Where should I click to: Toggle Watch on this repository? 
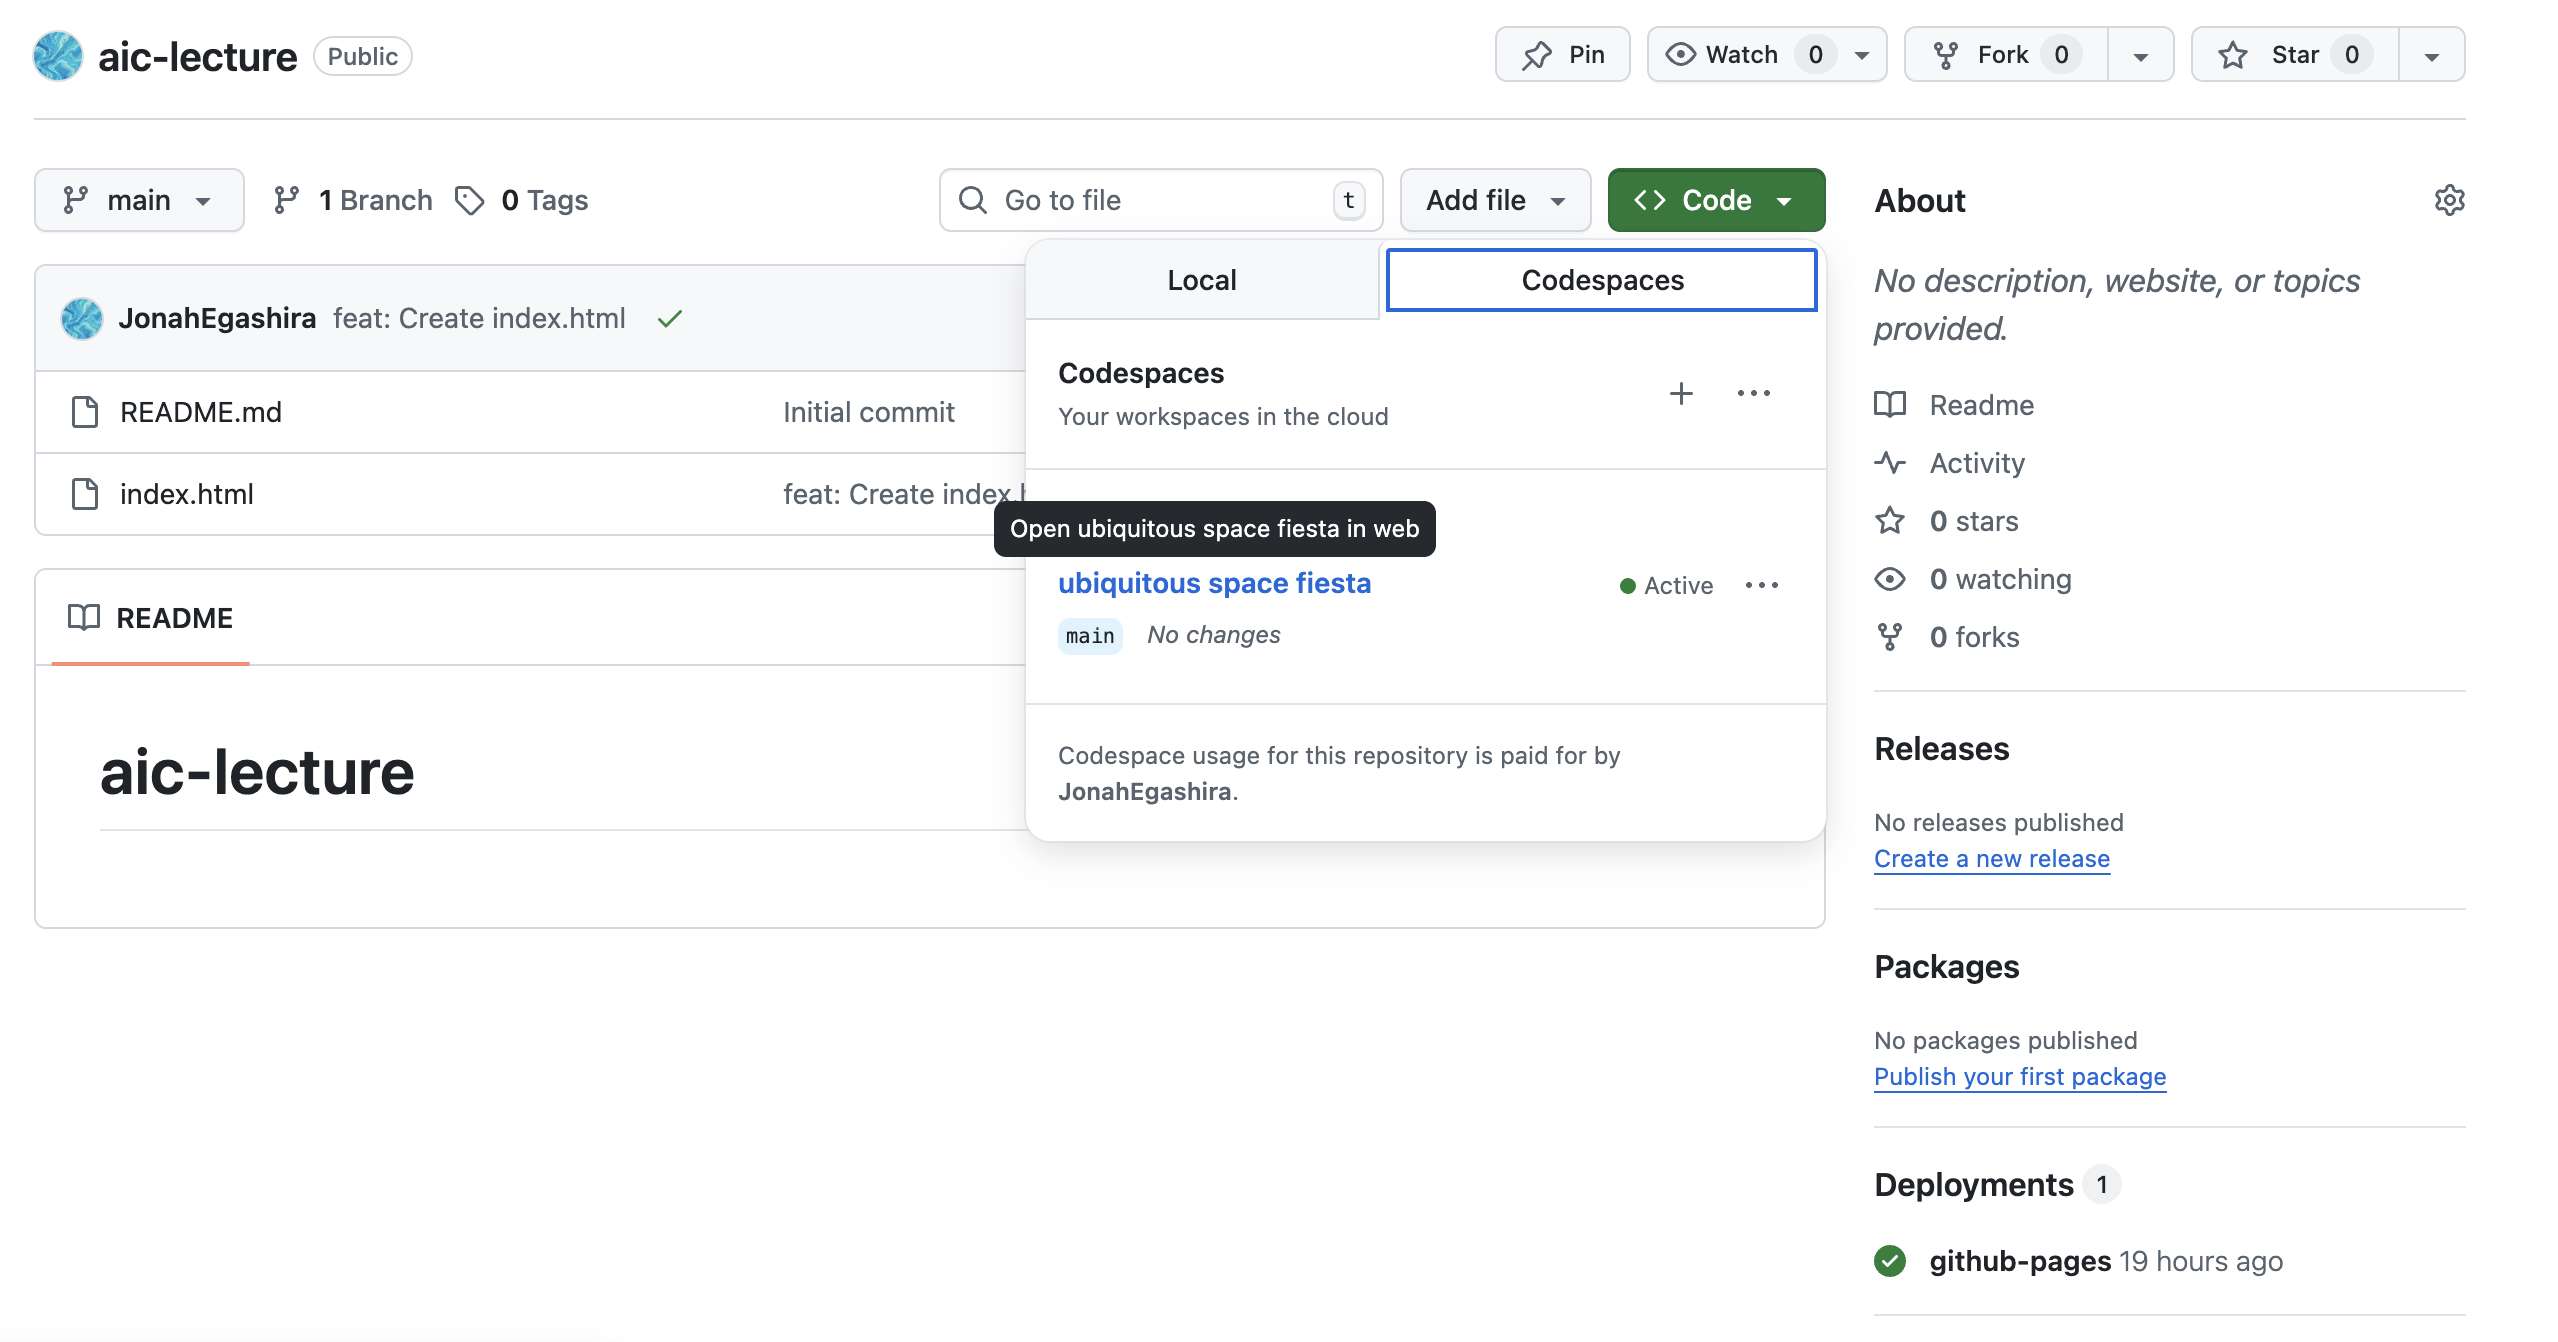(x=1740, y=55)
